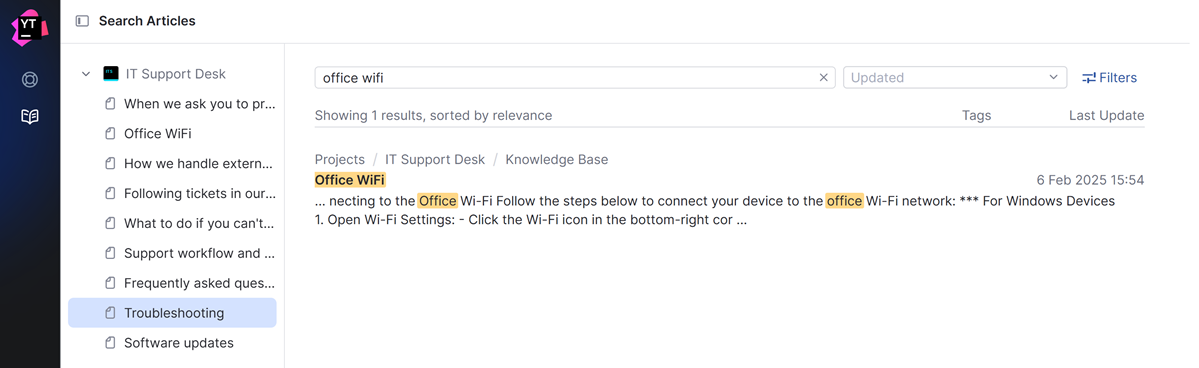
Task: Toggle the sidebar panel icon beside Search Articles
Action: point(82,21)
